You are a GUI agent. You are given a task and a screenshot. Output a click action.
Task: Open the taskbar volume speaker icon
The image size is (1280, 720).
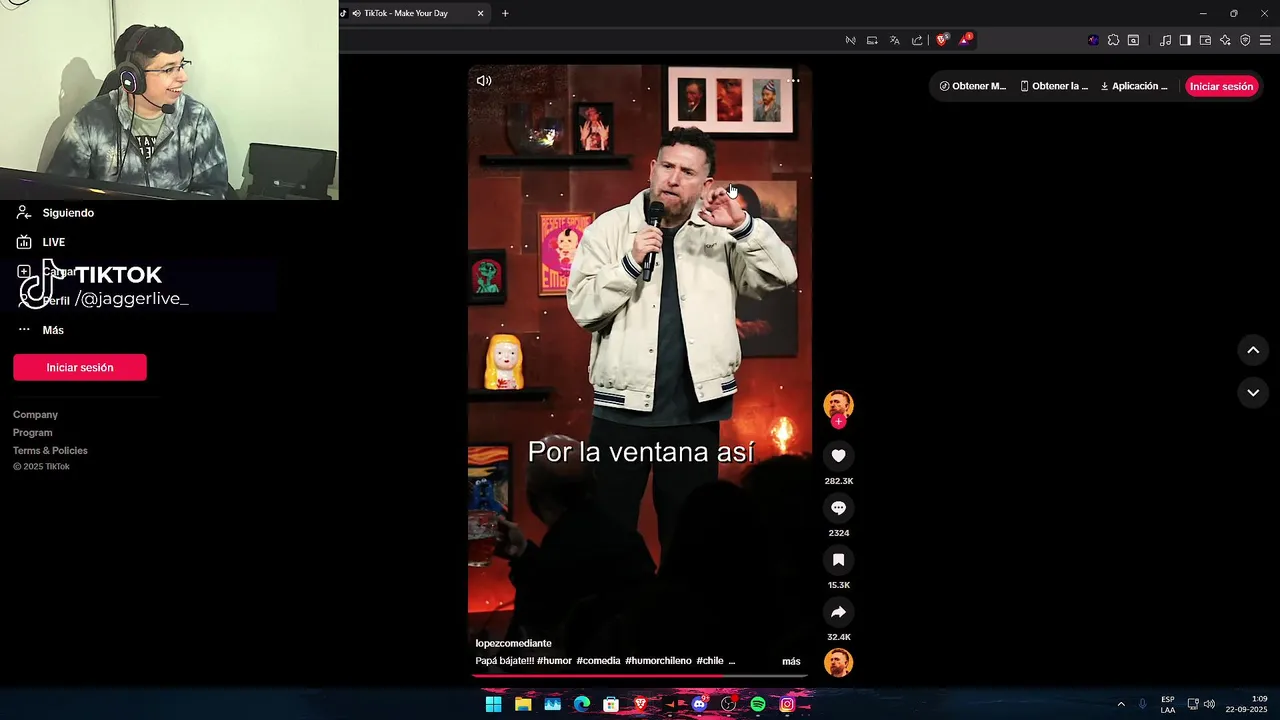point(1209,704)
